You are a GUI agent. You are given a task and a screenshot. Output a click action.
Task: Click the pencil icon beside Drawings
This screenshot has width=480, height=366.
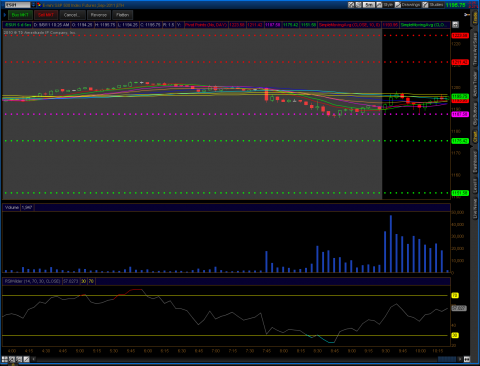point(398,5)
